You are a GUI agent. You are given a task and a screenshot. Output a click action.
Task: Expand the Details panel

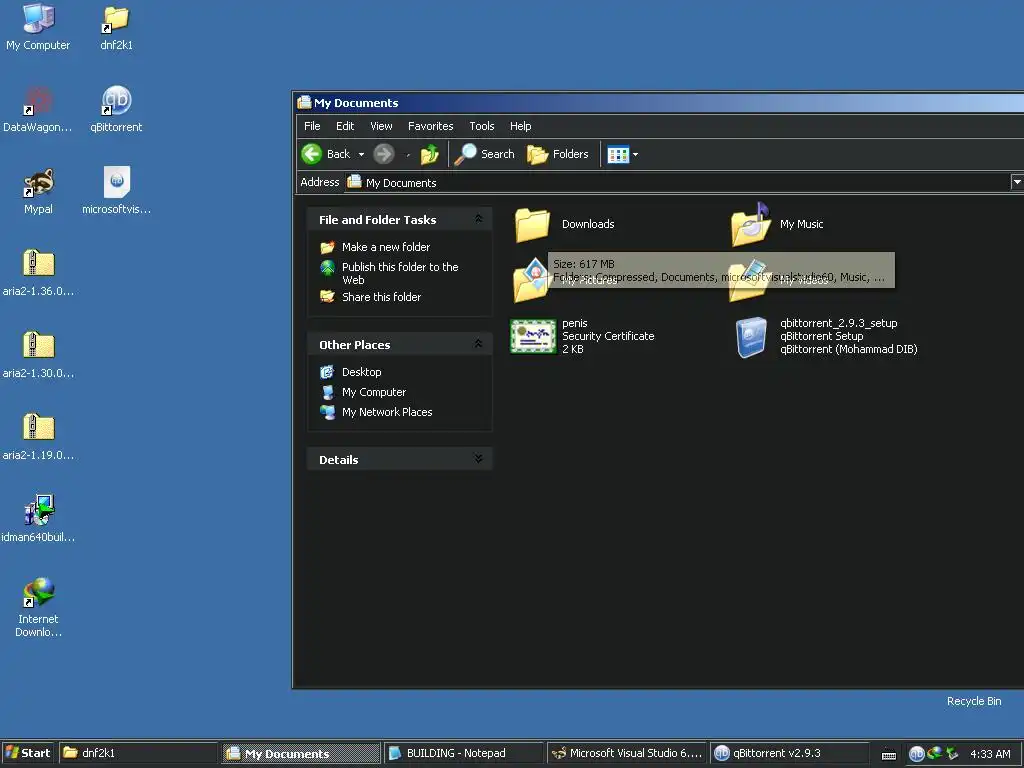(479, 458)
